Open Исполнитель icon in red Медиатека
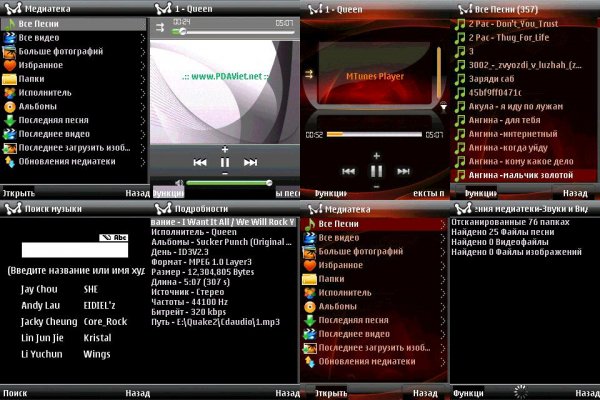600x400 pixels. point(310,293)
